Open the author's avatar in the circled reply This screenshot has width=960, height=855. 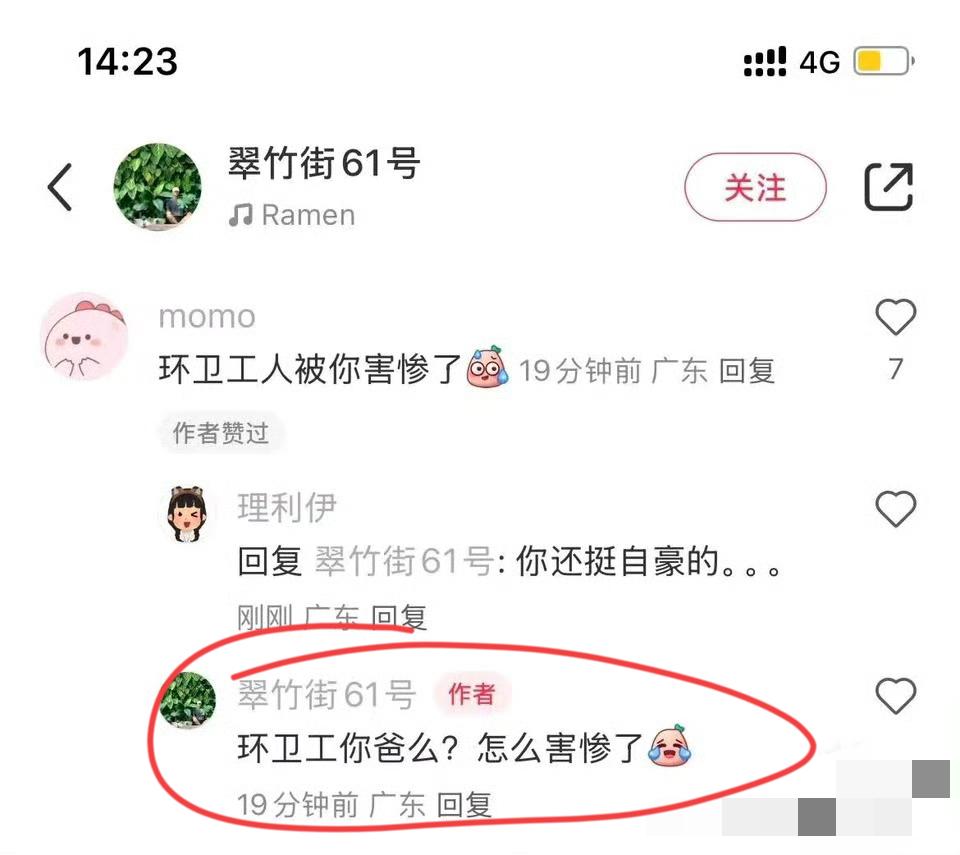click(187, 700)
